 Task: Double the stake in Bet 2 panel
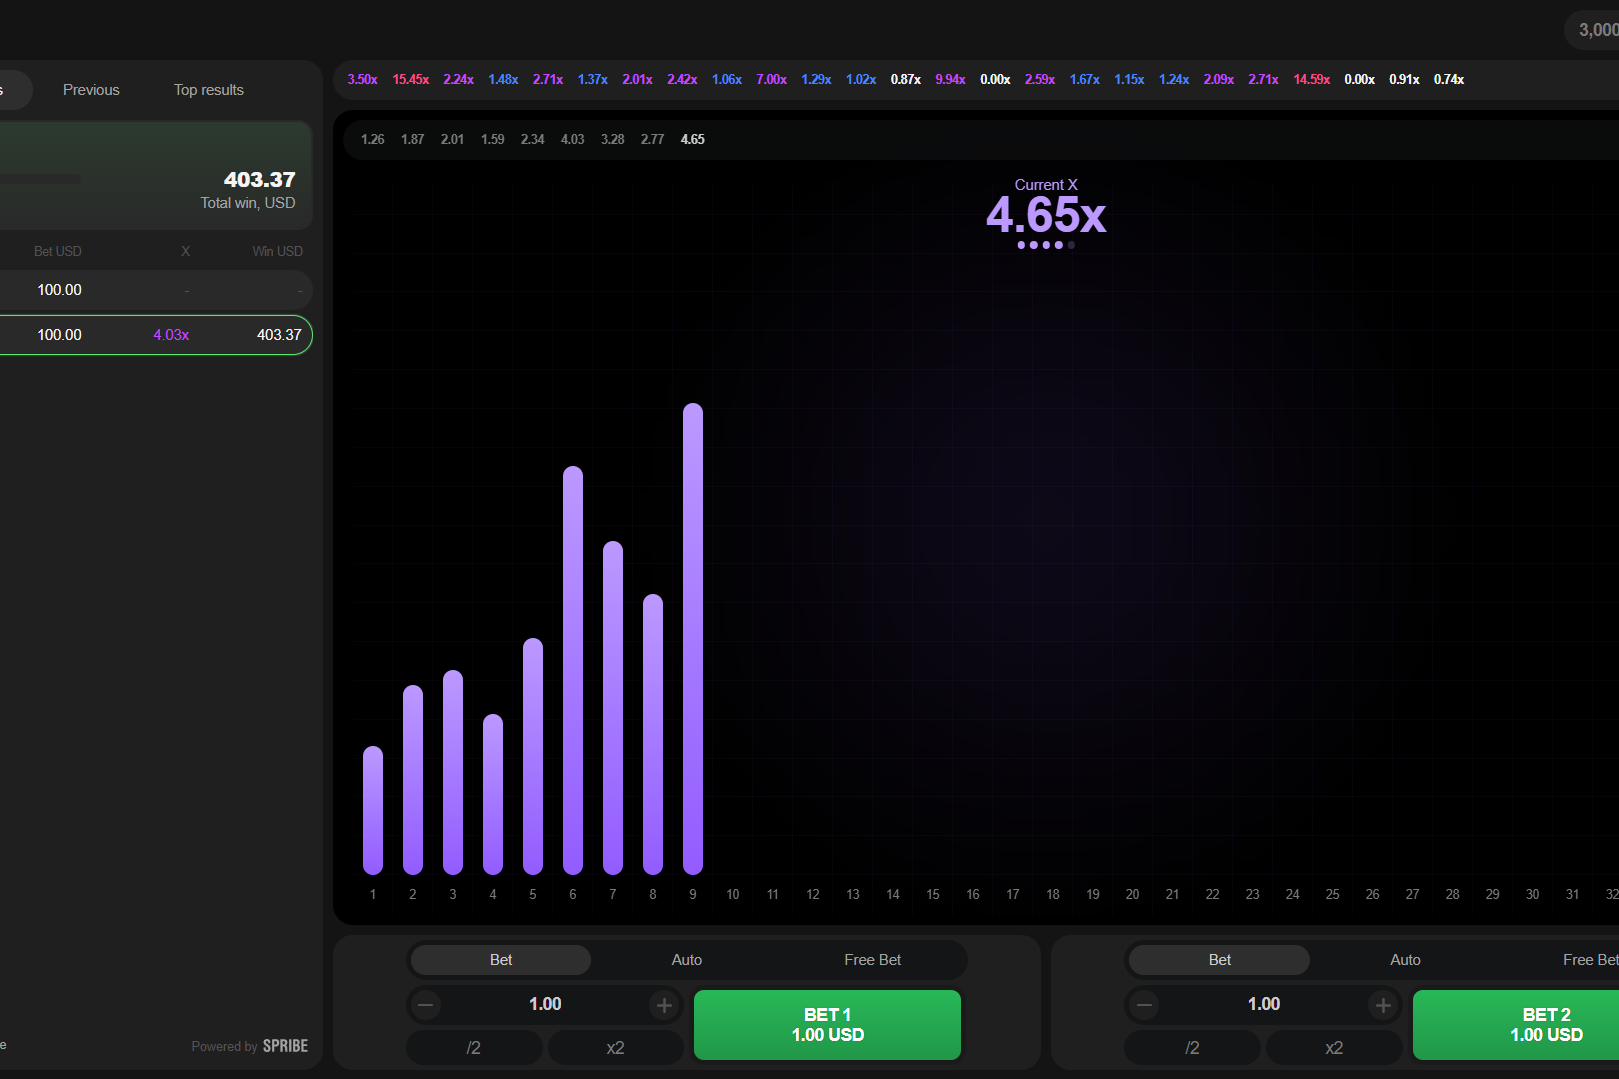click(x=1334, y=1047)
